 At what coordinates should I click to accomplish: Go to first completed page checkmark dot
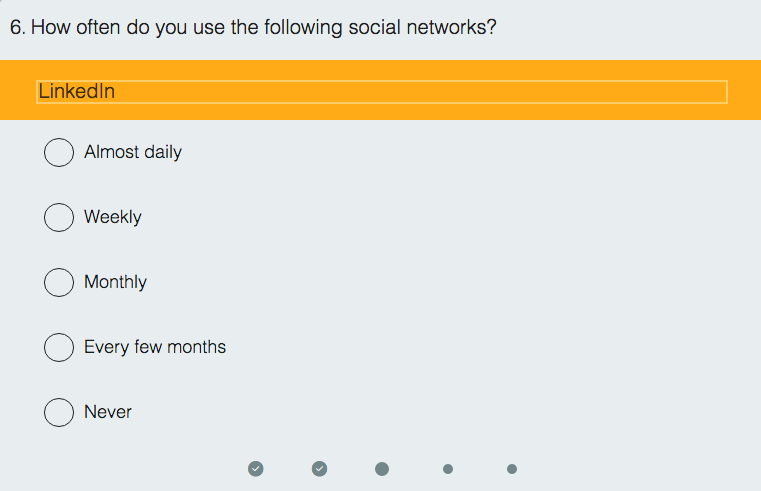(256, 468)
